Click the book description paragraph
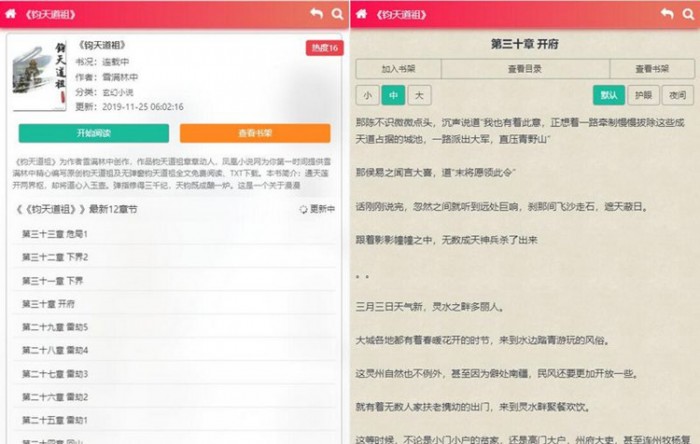This screenshot has height=444, width=700. click(172, 173)
